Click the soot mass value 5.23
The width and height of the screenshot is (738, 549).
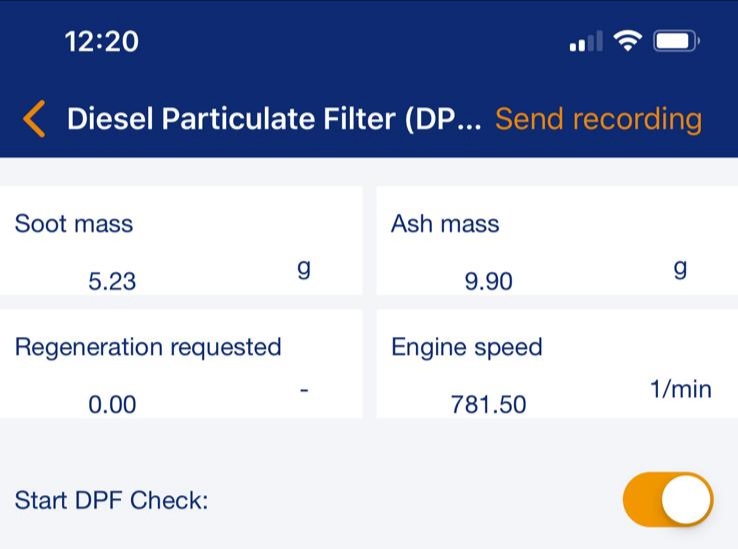point(111,282)
